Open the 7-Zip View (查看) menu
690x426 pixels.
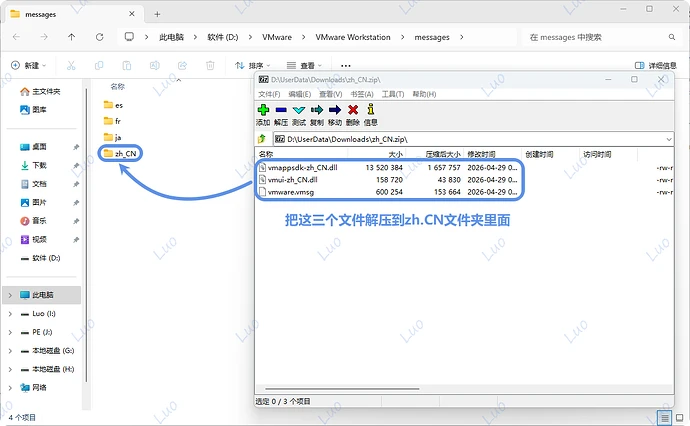330,94
